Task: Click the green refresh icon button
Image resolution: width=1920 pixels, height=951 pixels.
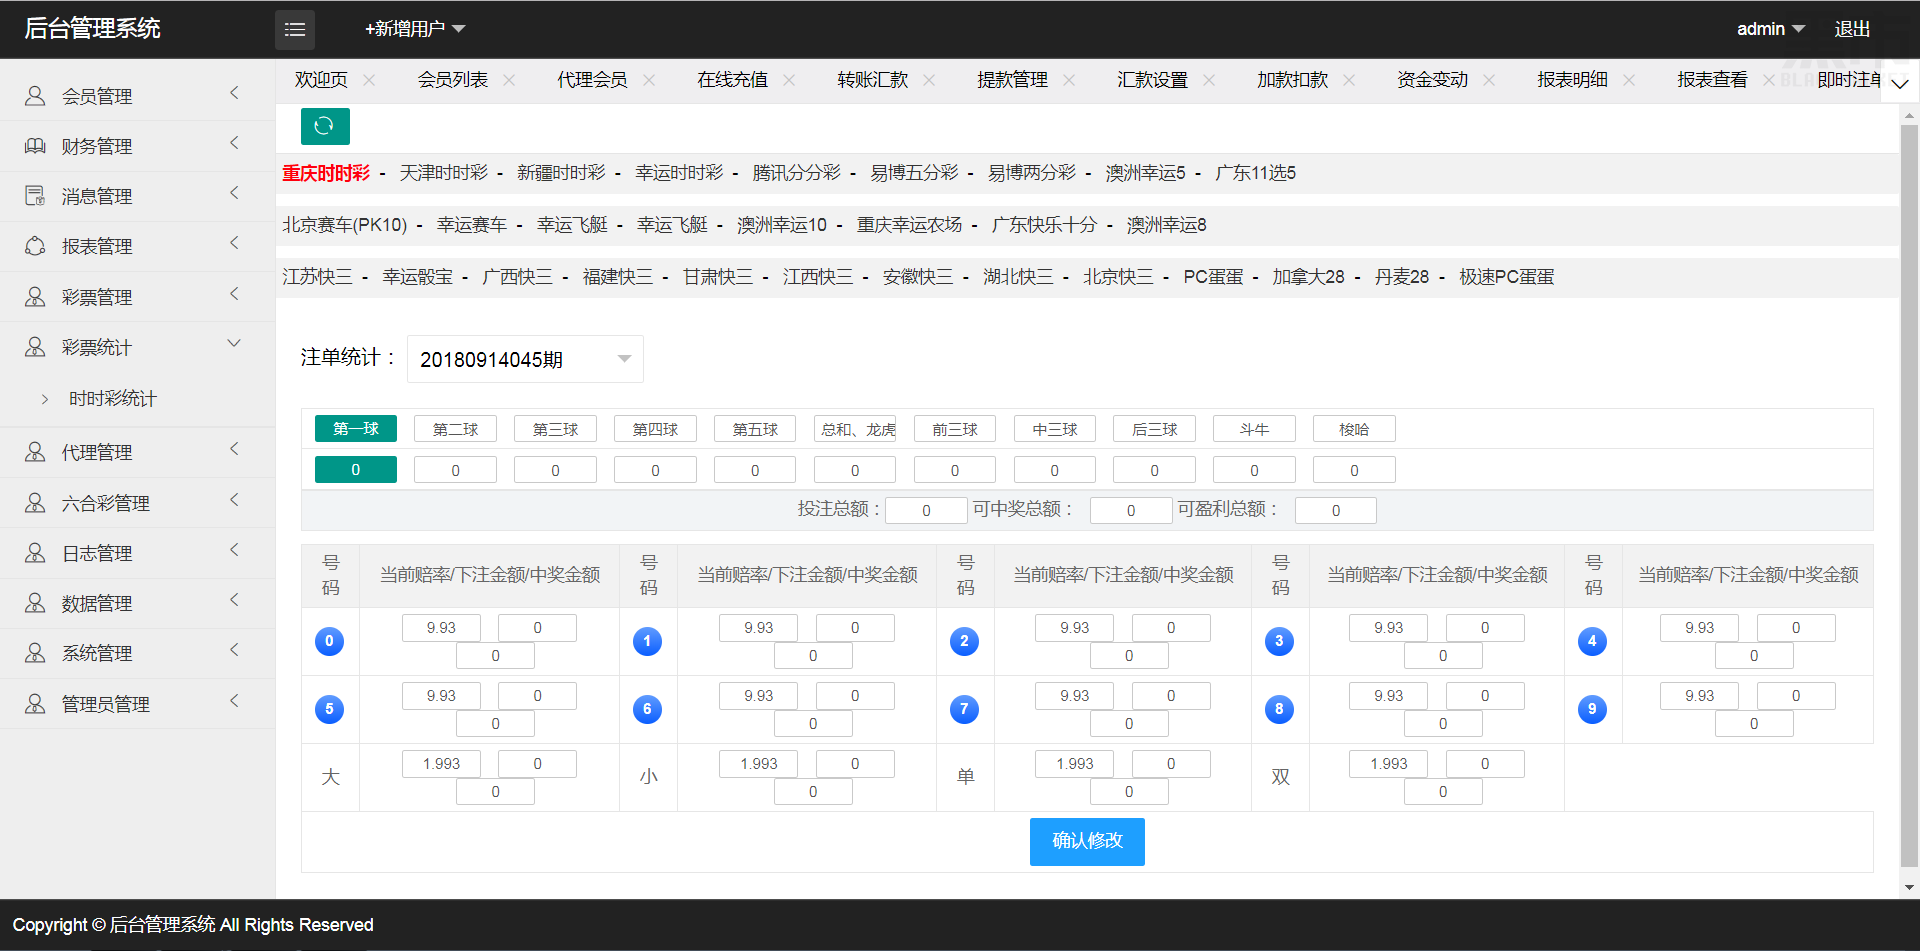Action: pyautogui.click(x=325, y=126)
